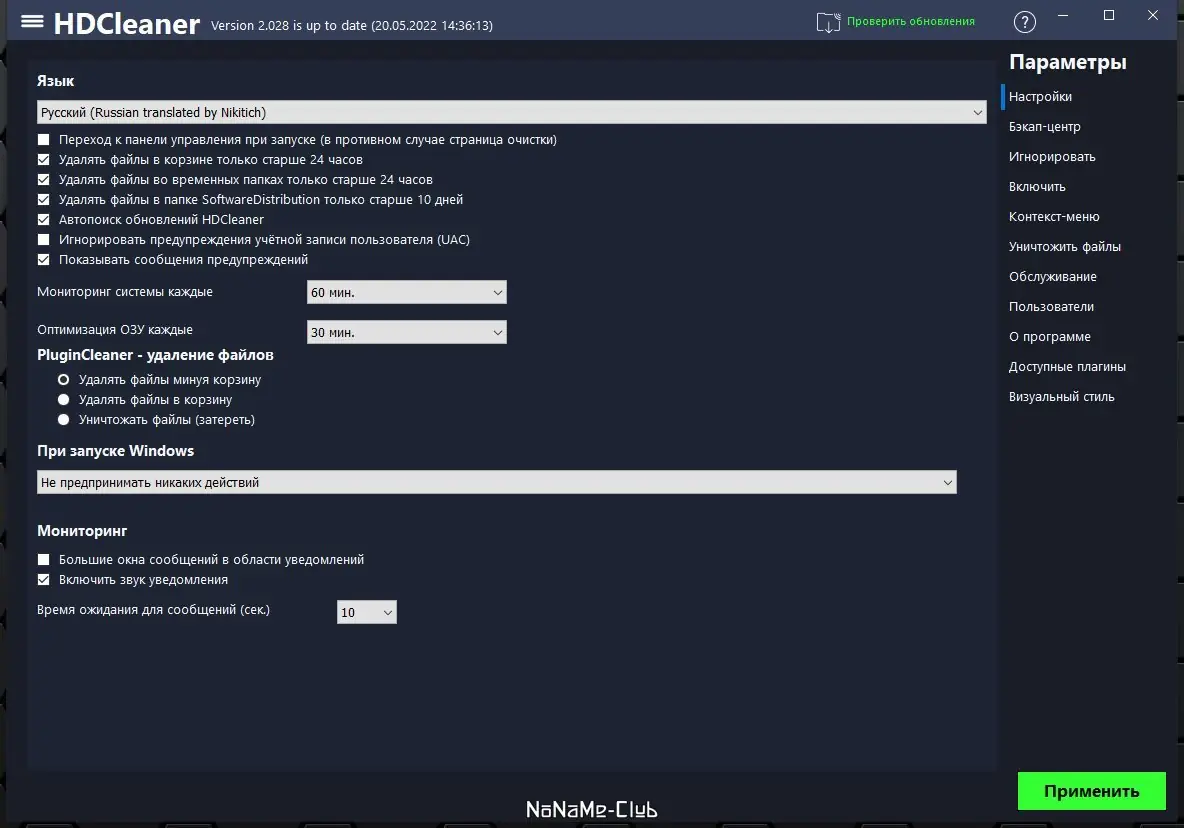Expand Мониторинг системы 60 мин. dropdown
This screenshot has height=828, width=1184.
pyautogui.click(x=406, y=292)
